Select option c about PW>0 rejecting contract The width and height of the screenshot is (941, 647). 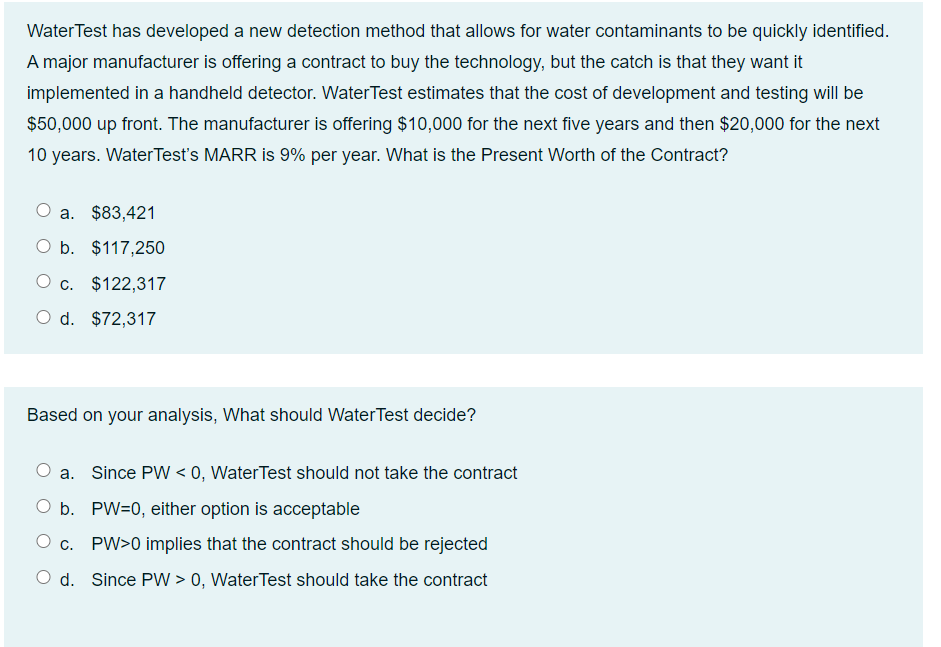tap(44, 540)
